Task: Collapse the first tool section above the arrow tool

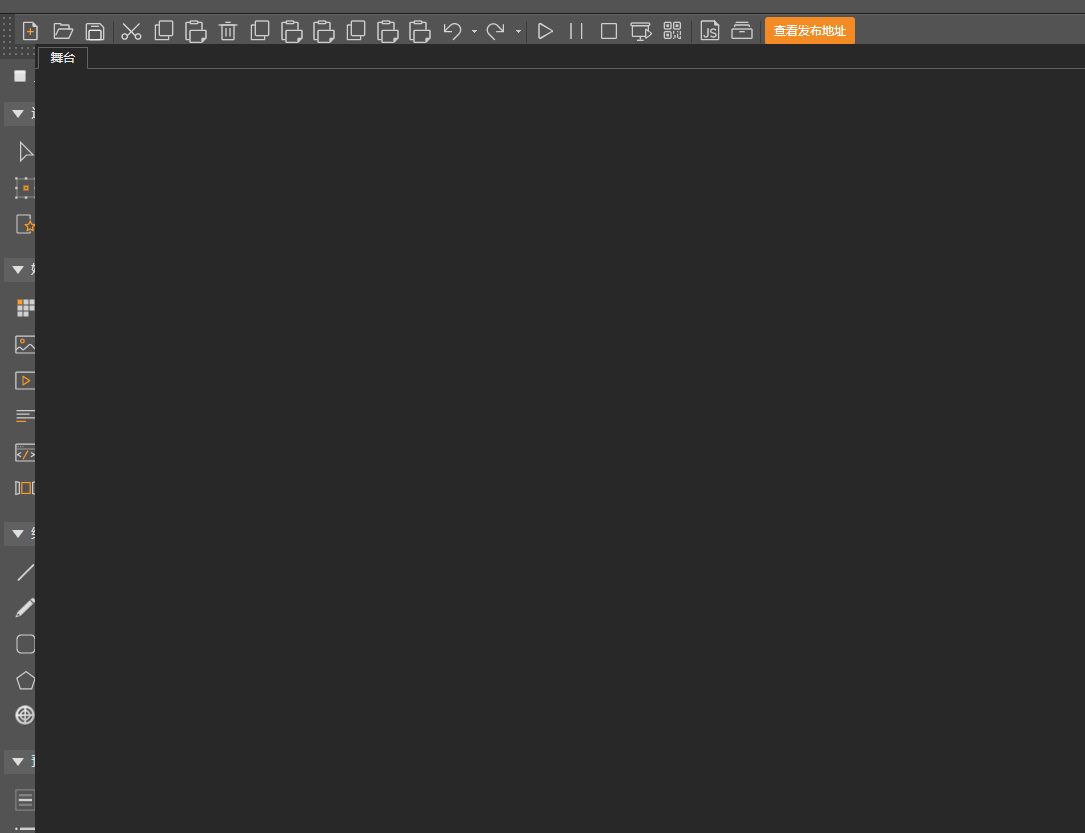Action: (19, 113)
